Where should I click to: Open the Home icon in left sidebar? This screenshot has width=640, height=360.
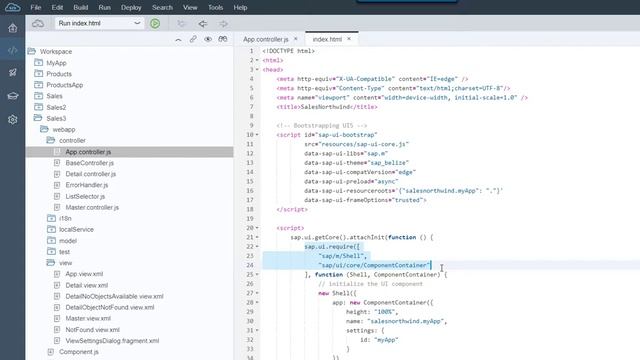13,28
